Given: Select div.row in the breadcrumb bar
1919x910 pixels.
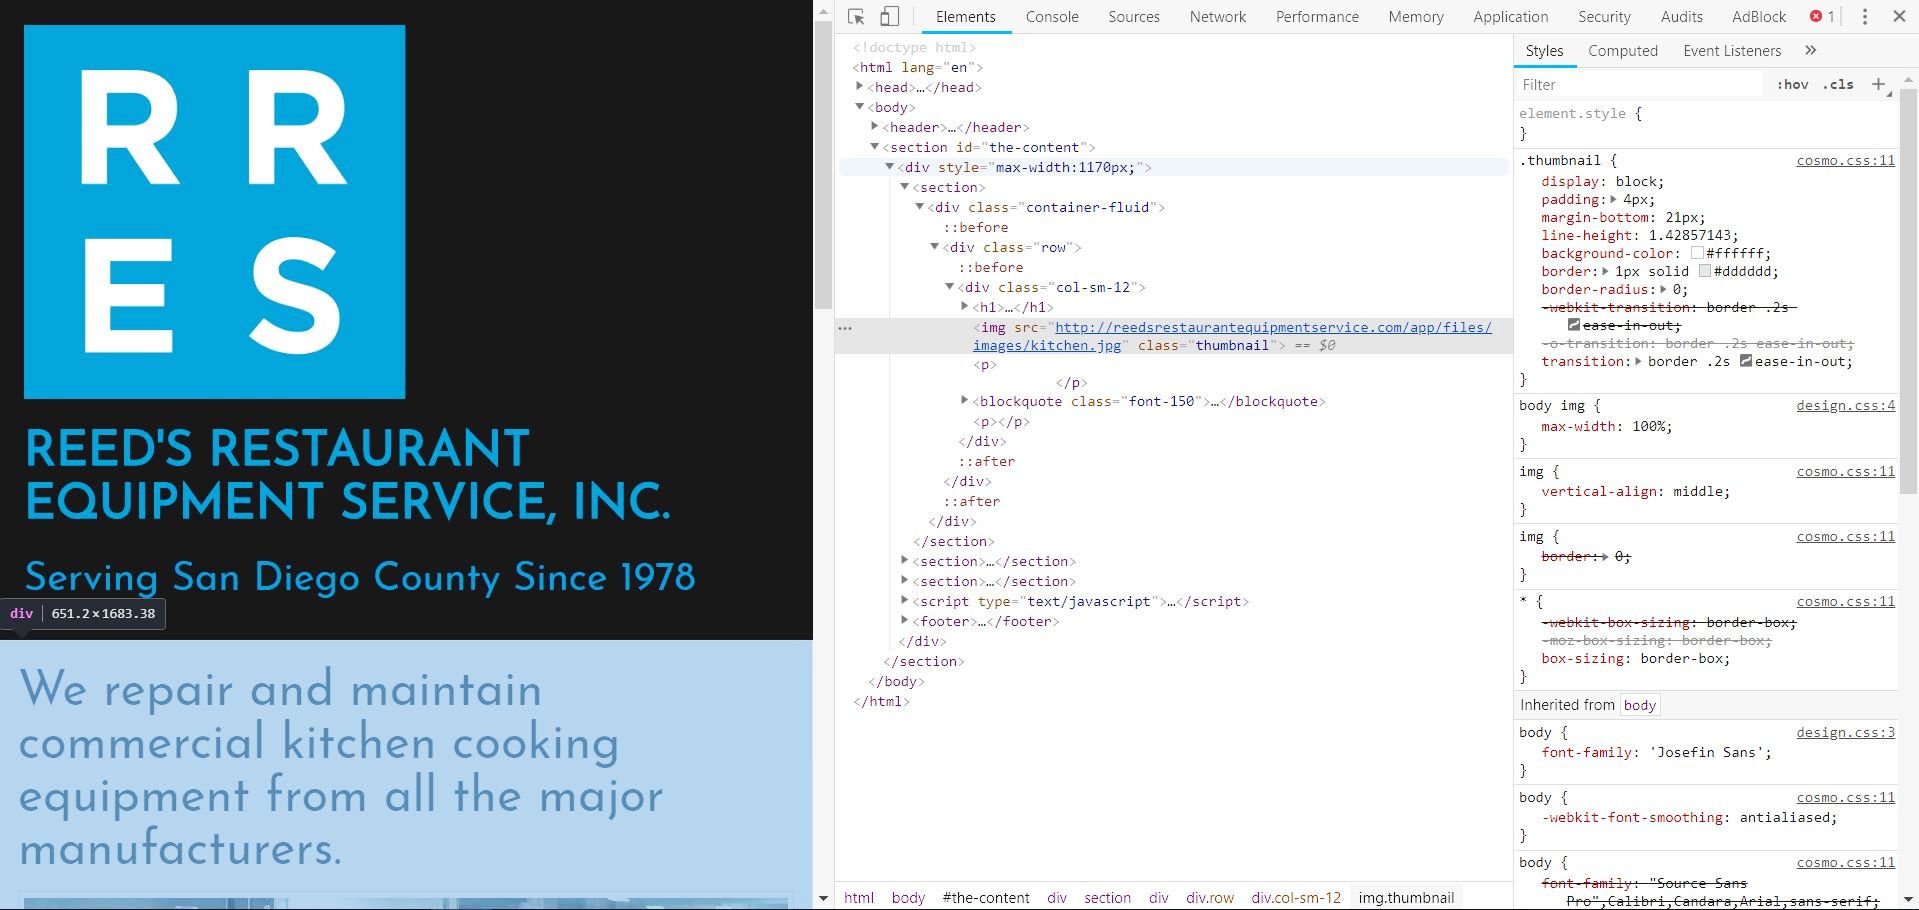Looking at the screenshot, I should coord(1210,897).
